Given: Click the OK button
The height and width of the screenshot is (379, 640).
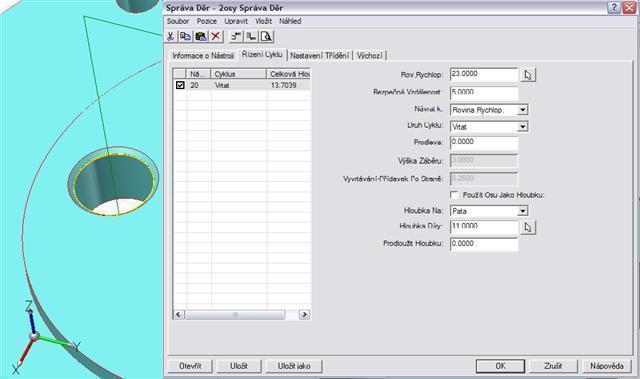Looking at the screenshot, I should (500, 366).
